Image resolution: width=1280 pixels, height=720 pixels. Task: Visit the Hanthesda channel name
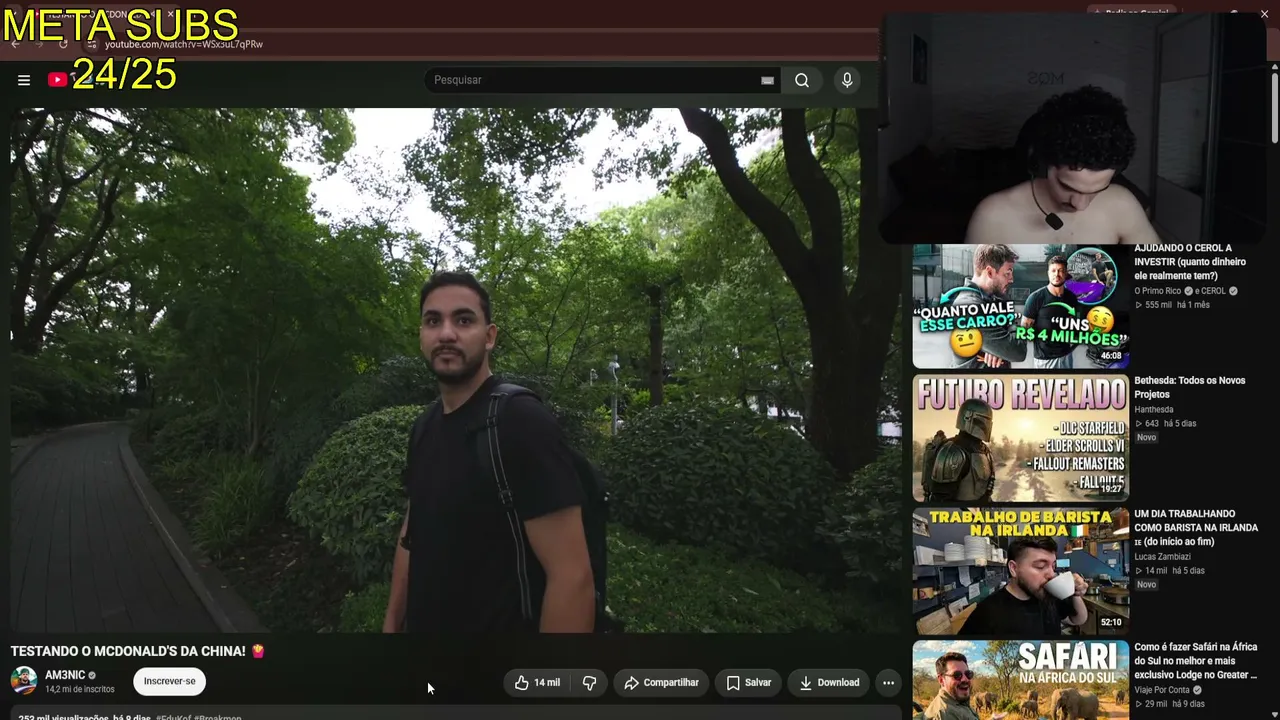[x=1154, y=409]
